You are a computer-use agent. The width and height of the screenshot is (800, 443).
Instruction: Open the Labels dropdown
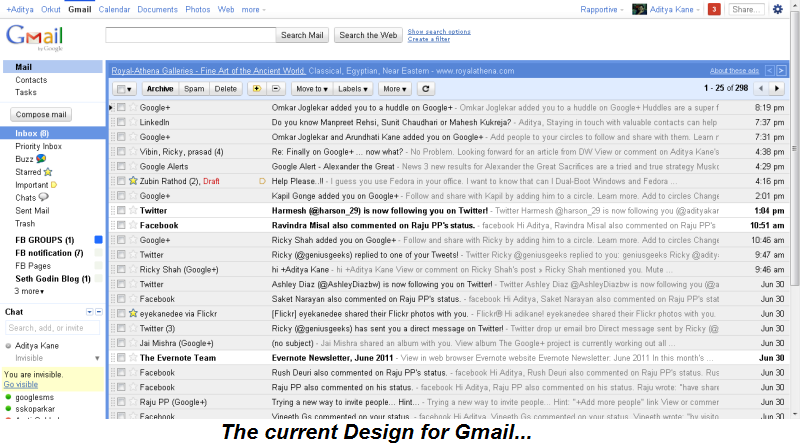[353, 89]
